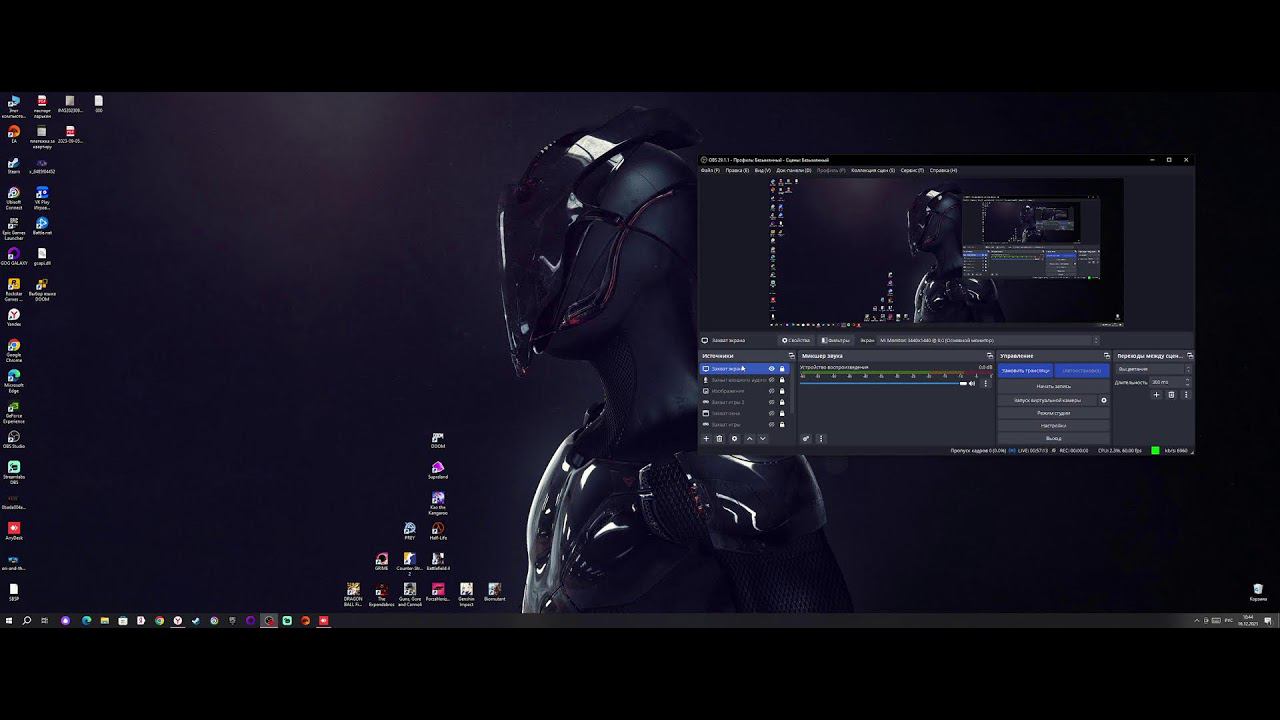Toggle lock on the audio input capture source
This screenshot has height=720, width=1280.
tap(782, 380)
